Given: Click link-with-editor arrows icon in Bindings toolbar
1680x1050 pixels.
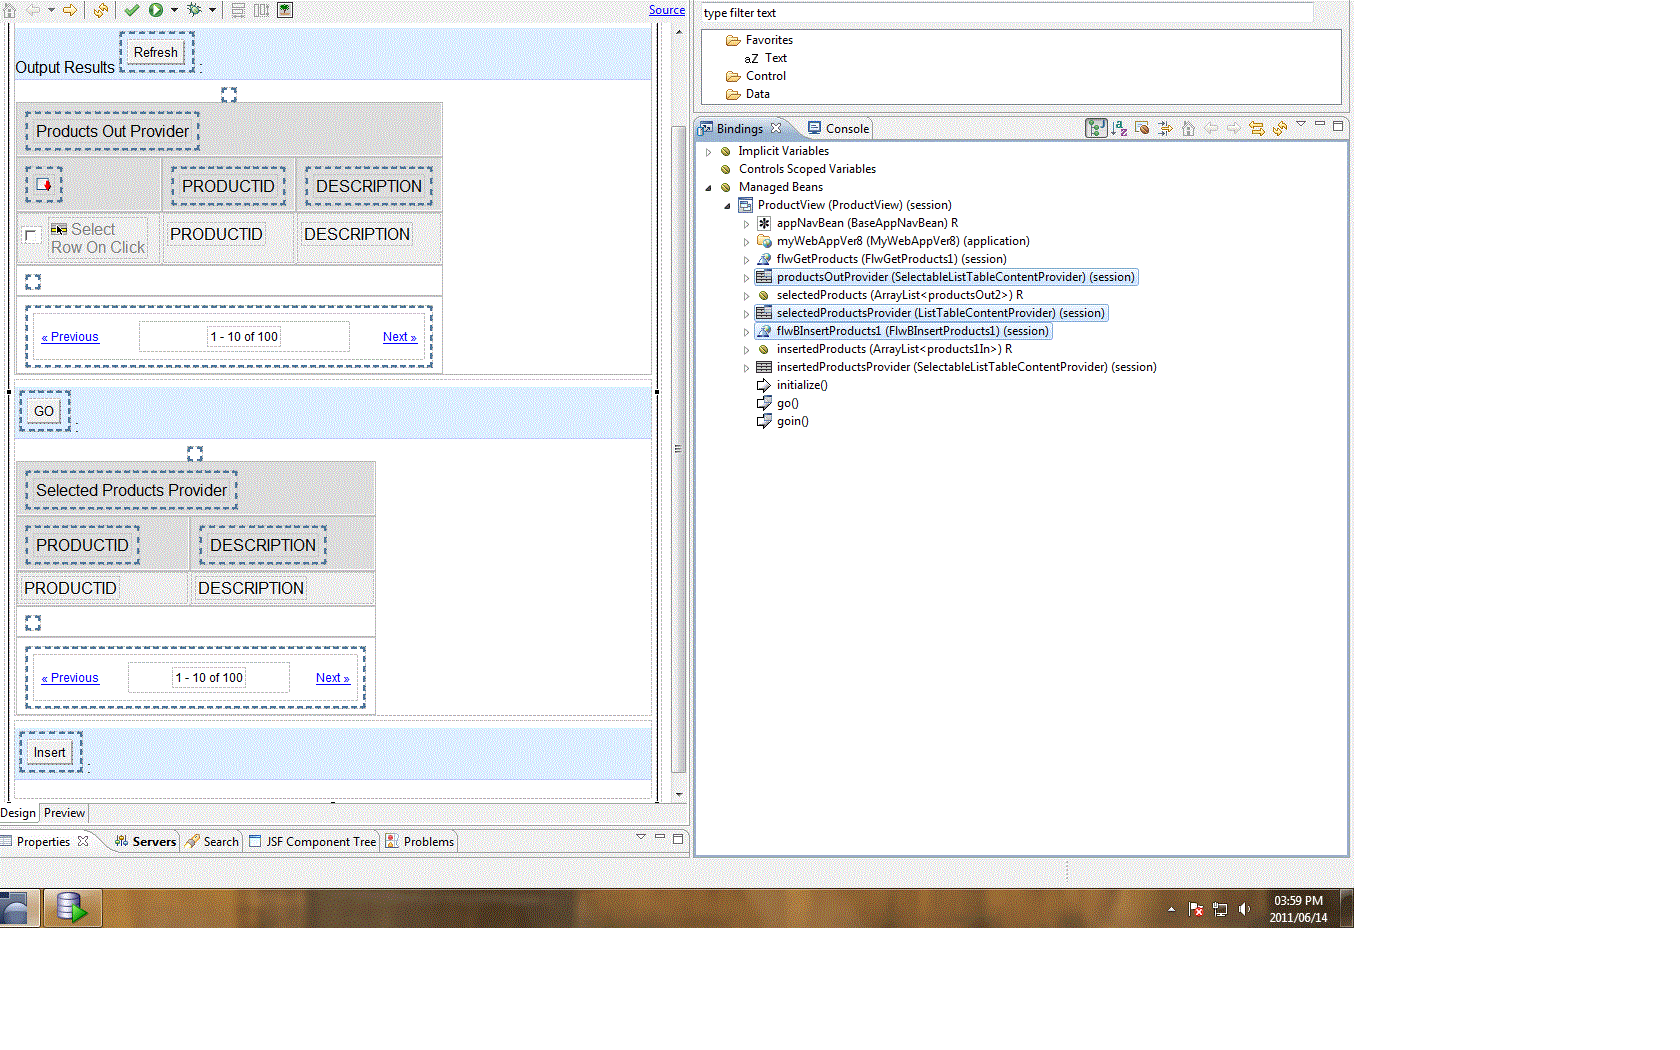Looking at the screenshot, I should [1257, 128].
